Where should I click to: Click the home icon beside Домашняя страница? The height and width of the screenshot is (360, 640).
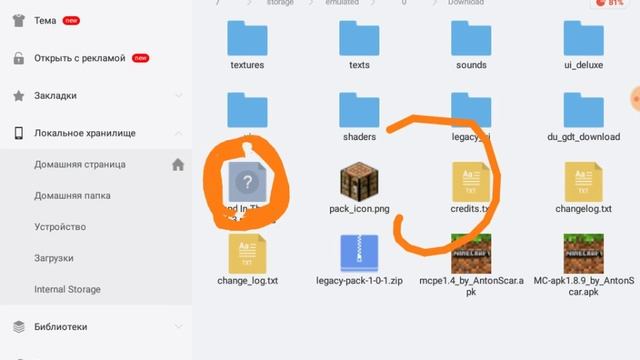[x=178, y=164]
